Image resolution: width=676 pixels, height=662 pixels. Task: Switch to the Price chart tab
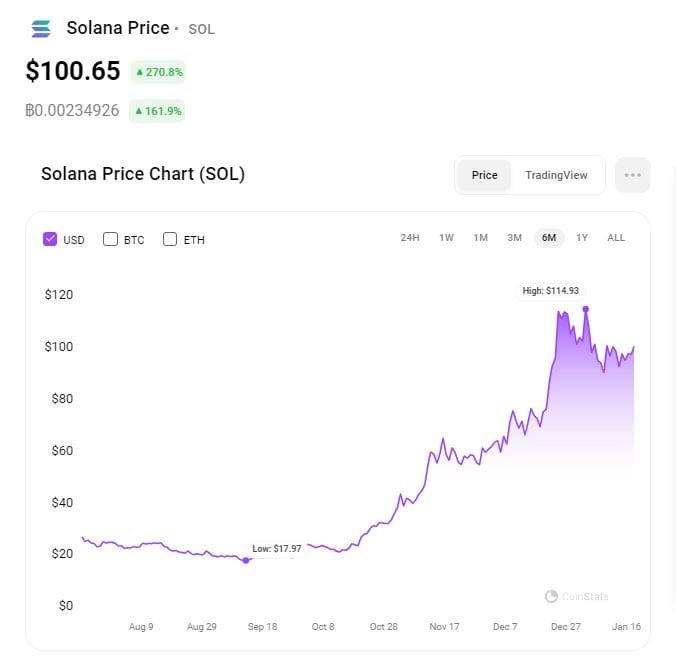point(484,175)
